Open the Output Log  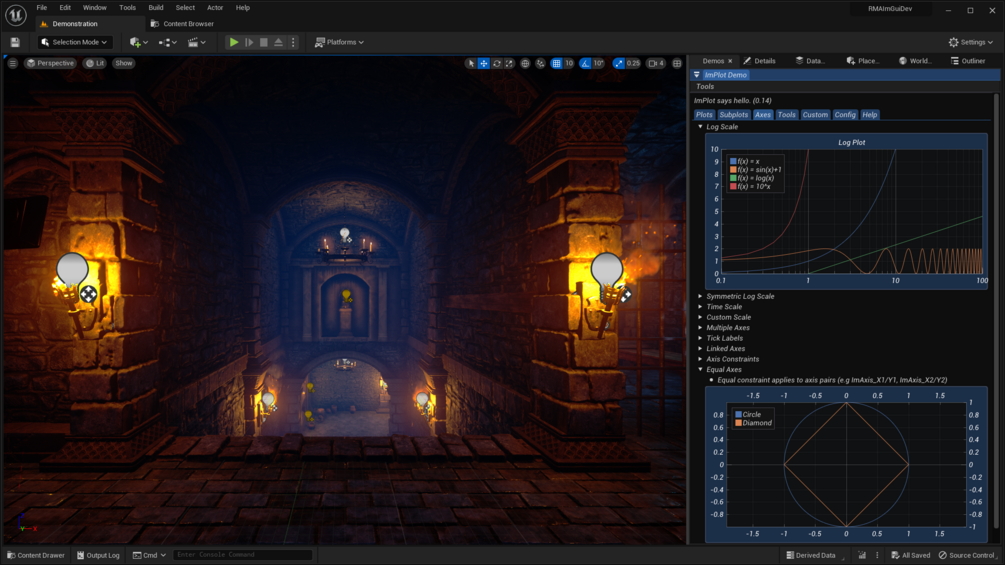tap(98, 555)
